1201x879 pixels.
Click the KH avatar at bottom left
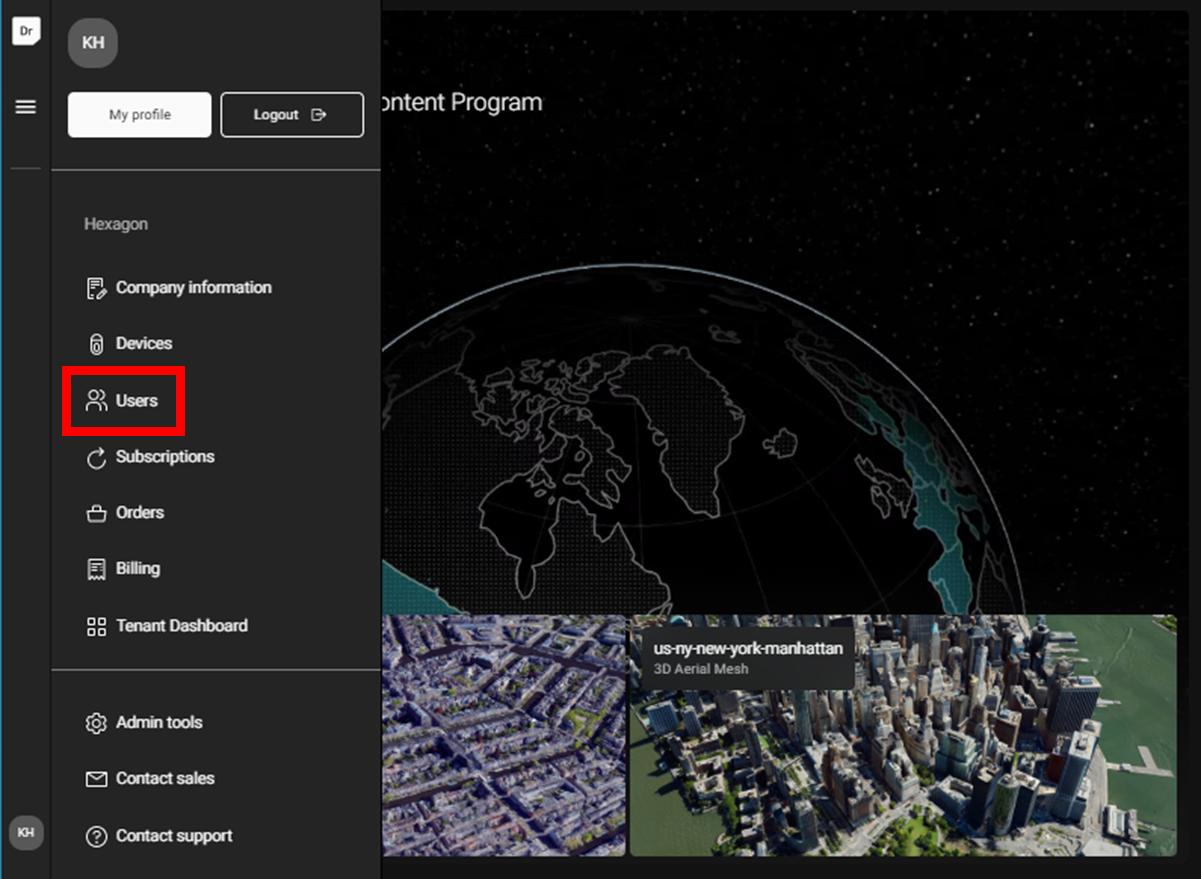26,832
